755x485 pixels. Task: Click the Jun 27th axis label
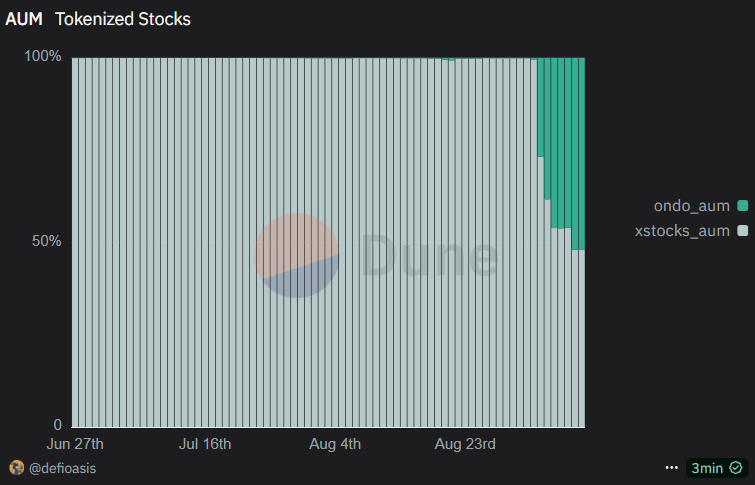[x=75, y=444]
